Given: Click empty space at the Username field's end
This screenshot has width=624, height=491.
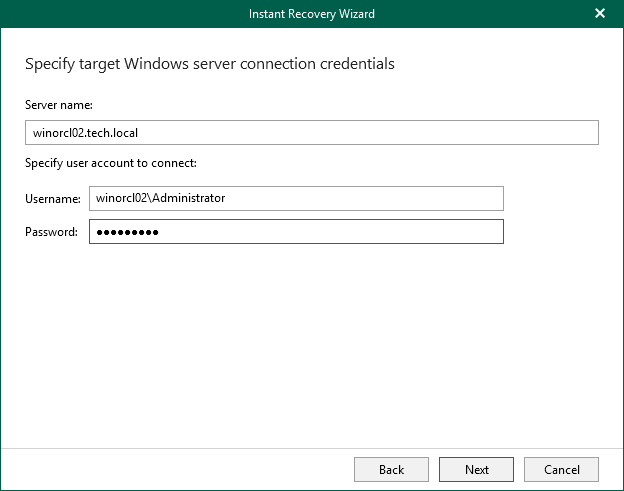Looking at the screenshot, I should (x=470, y=198).
